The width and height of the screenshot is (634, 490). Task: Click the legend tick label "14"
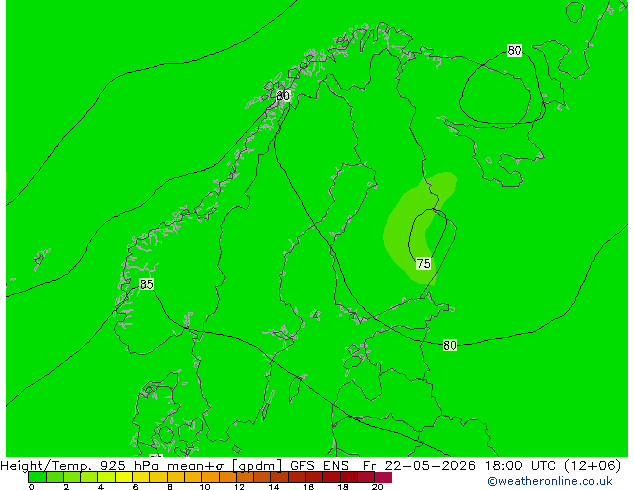click(x=274, y=487)
